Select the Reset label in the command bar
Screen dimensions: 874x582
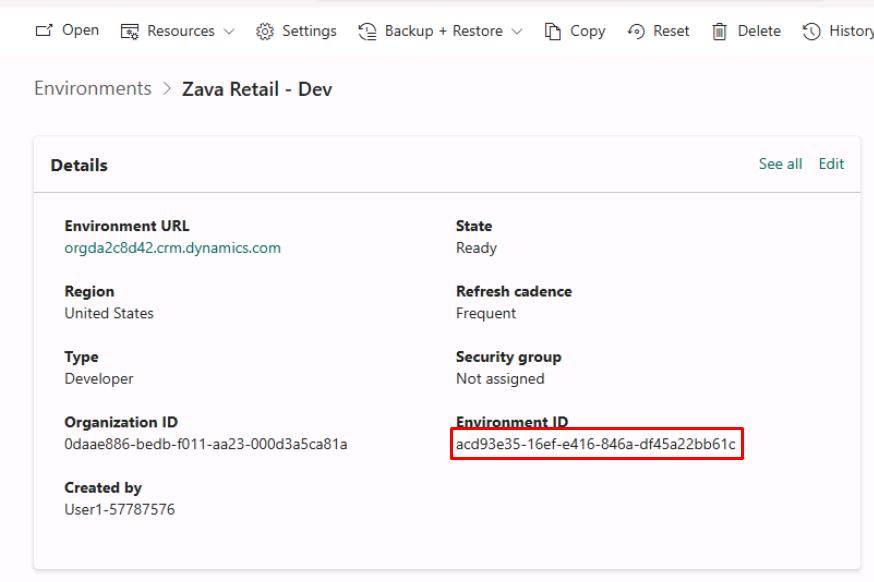[x=671, y=31]
